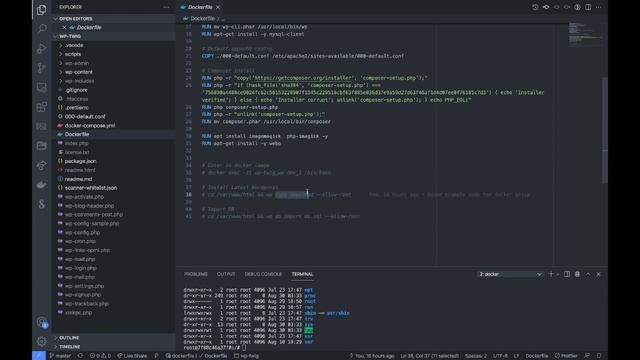Click the Prettier status bar item
Image resolution: width=640 pixels, height=360 pixels.
566,356
